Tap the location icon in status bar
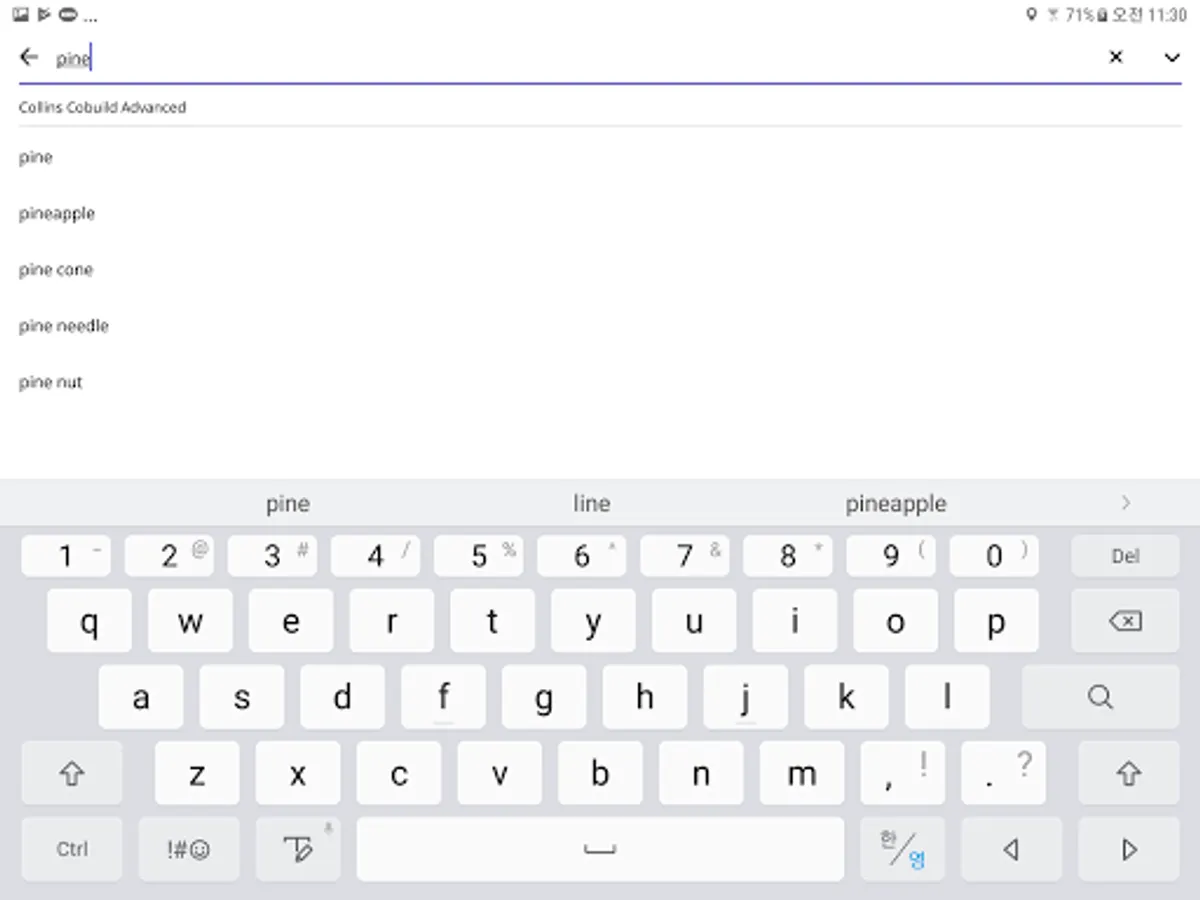The image size is (1200, 900). click(x=1032, y=15)
